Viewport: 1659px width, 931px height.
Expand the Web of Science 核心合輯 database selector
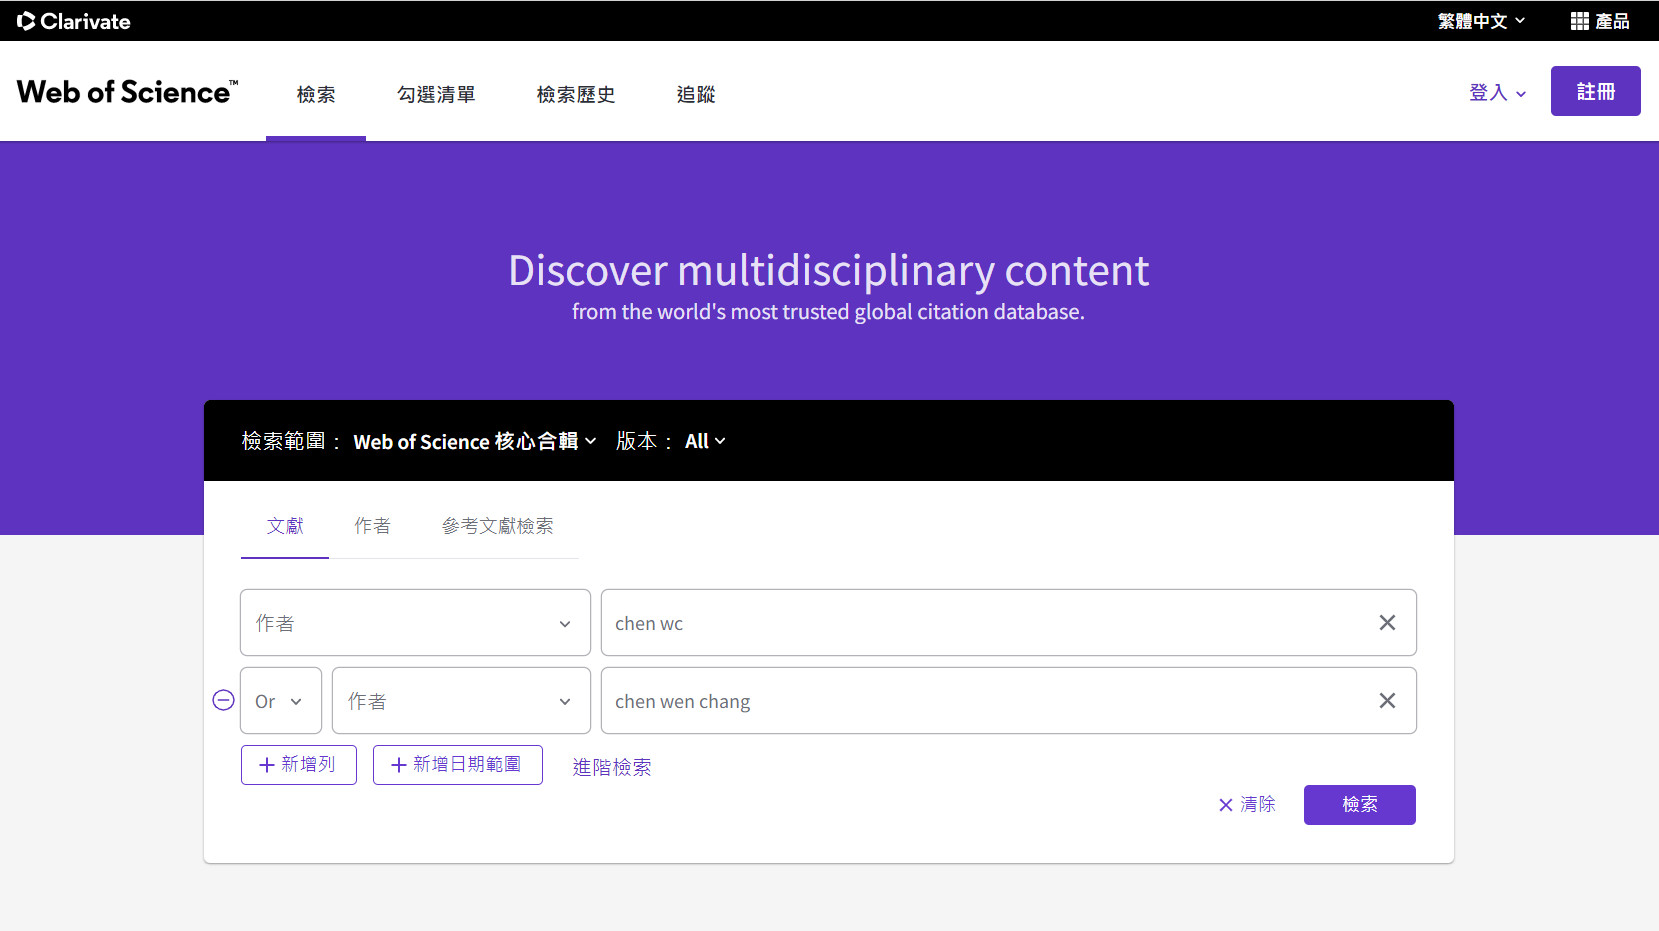(475, 441)
